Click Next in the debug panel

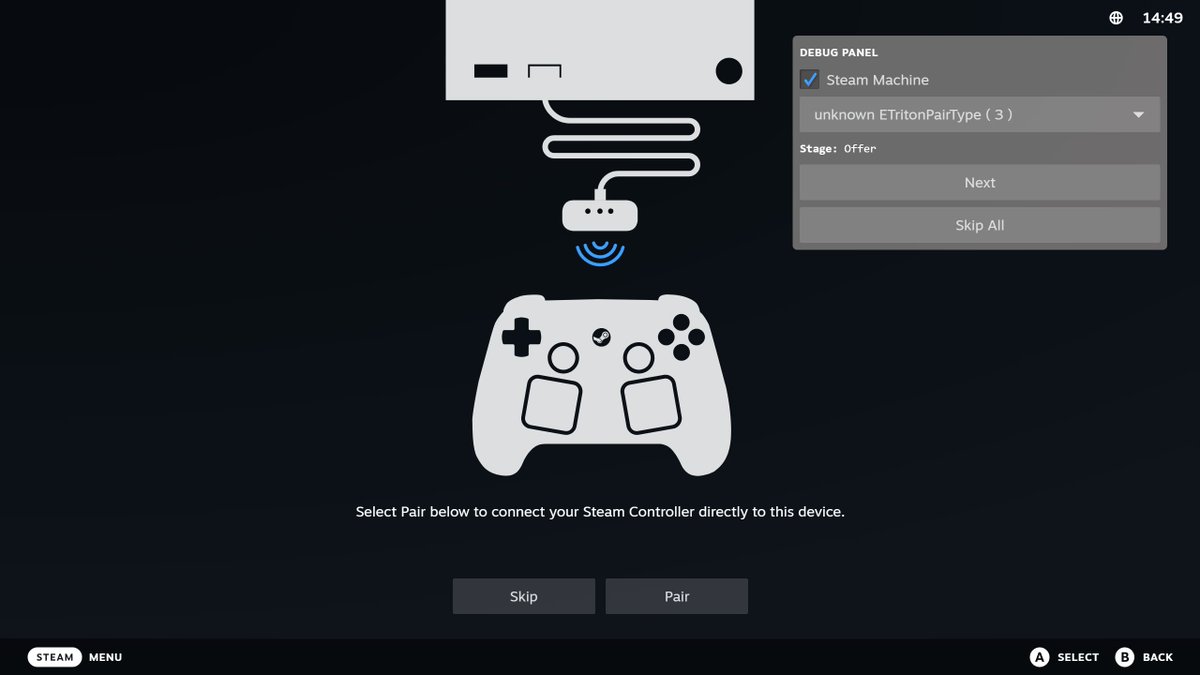(980, 183)
